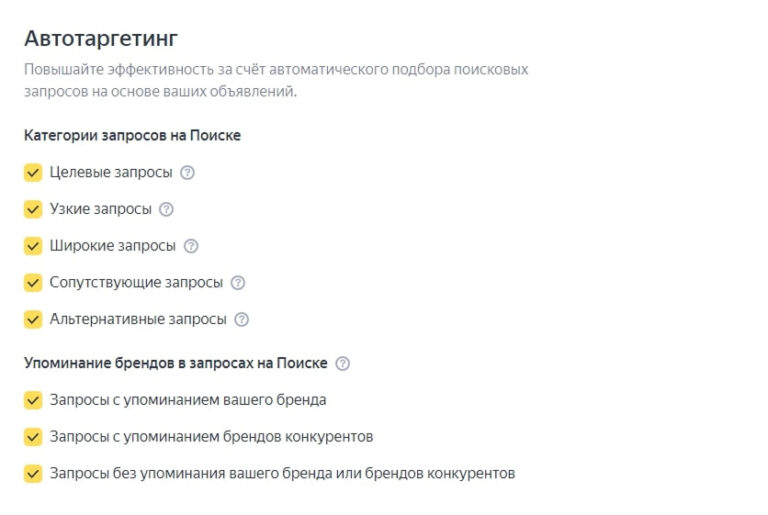
Task: Uncheck the Сопутствующие запросы checkbox
Action: pos(33,282)
